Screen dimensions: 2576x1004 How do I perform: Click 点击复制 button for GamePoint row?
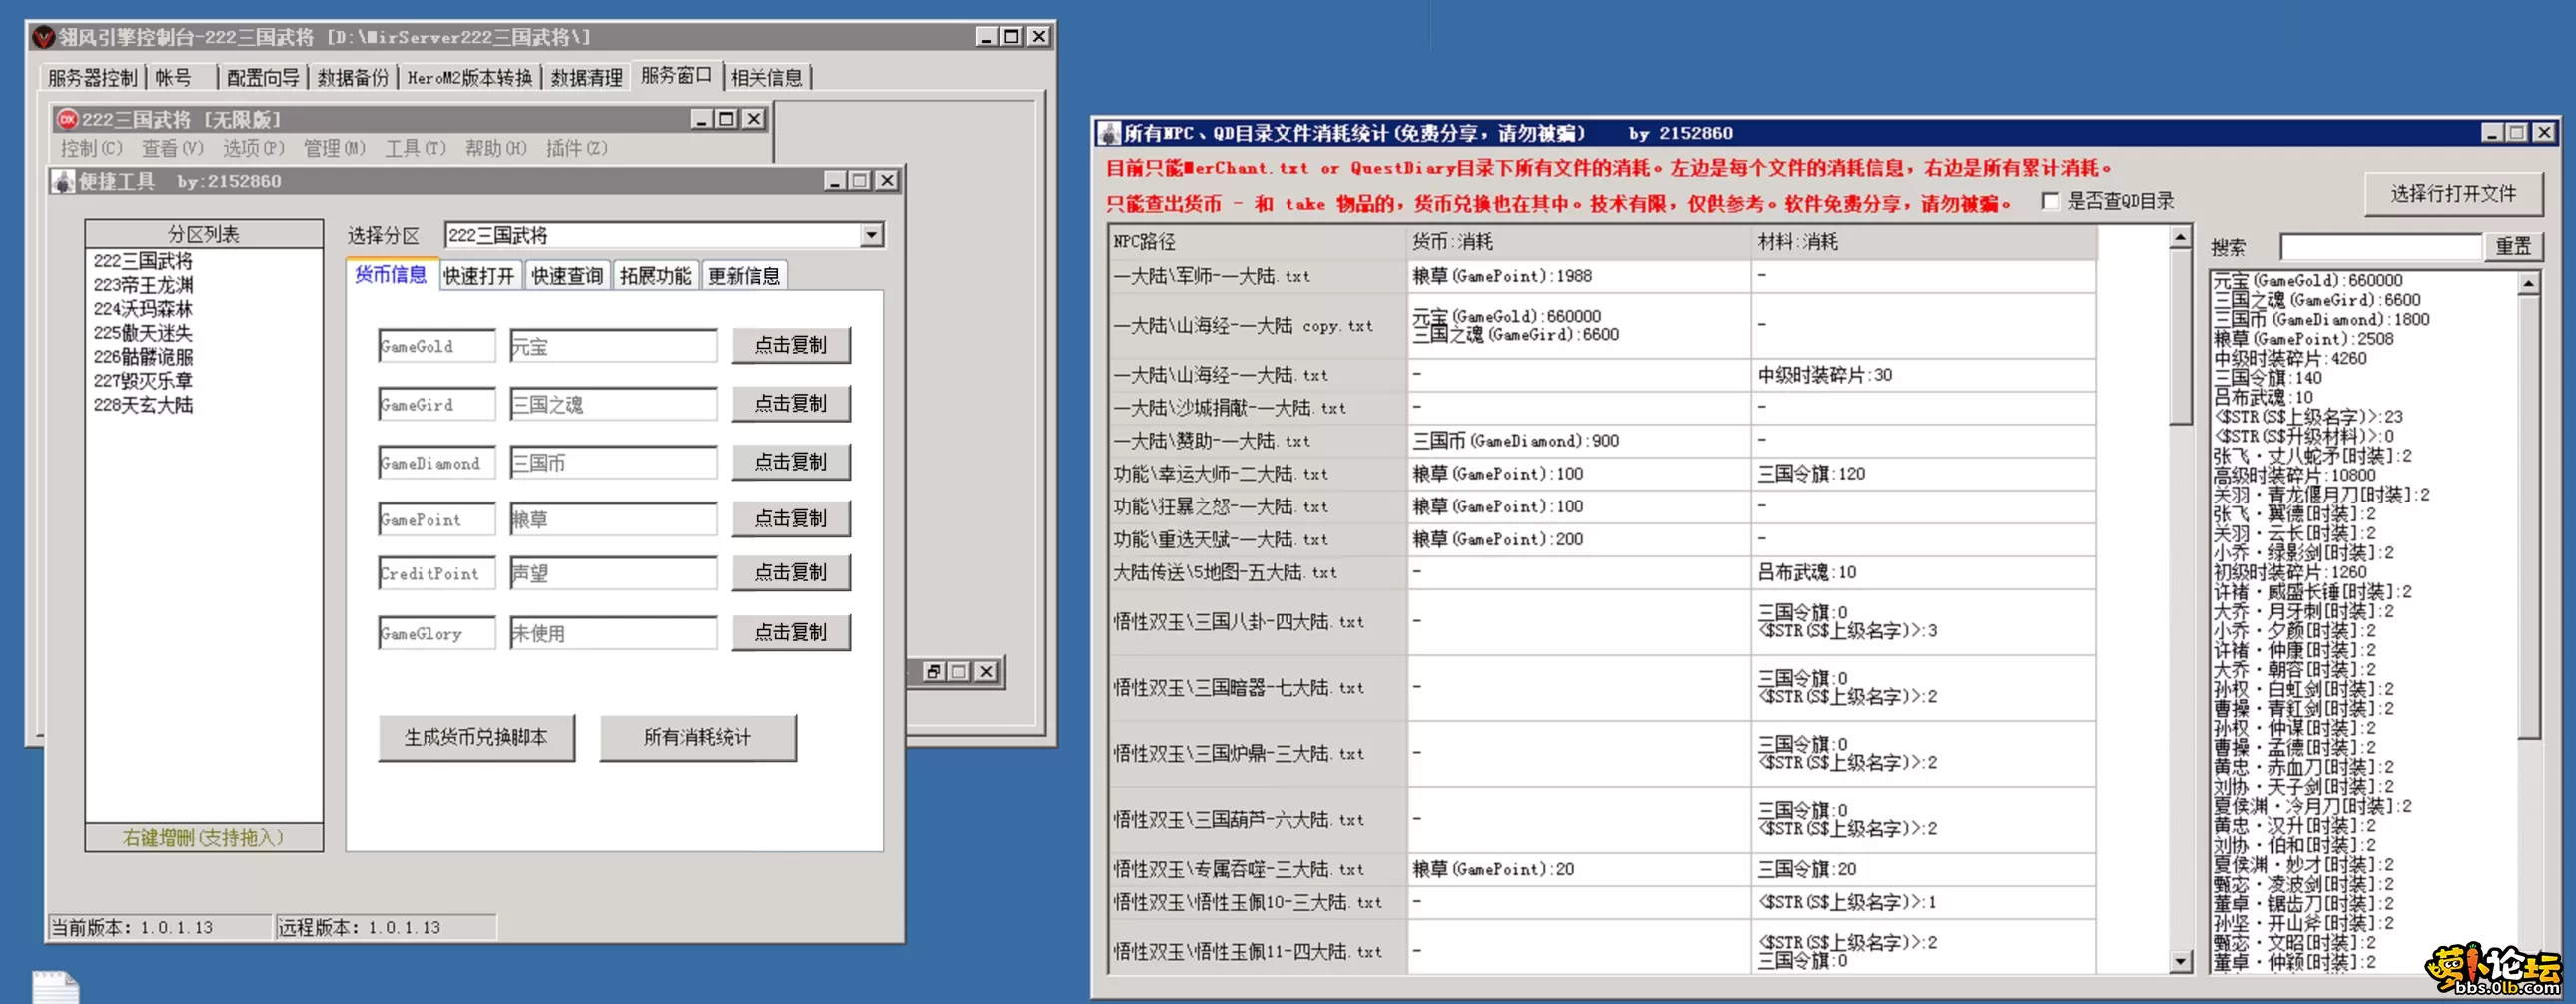pyautogui.click(x=791, y=519)
